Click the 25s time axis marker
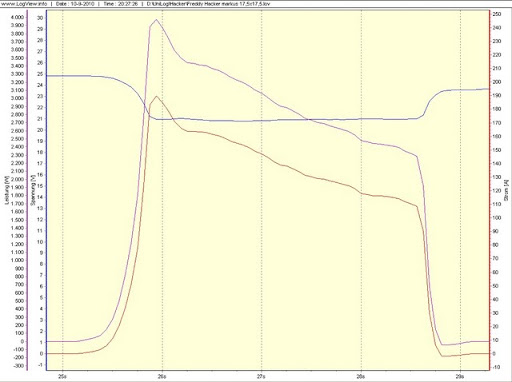The height and width of the screenshot is (382, 512). click(x=62, y=376)
